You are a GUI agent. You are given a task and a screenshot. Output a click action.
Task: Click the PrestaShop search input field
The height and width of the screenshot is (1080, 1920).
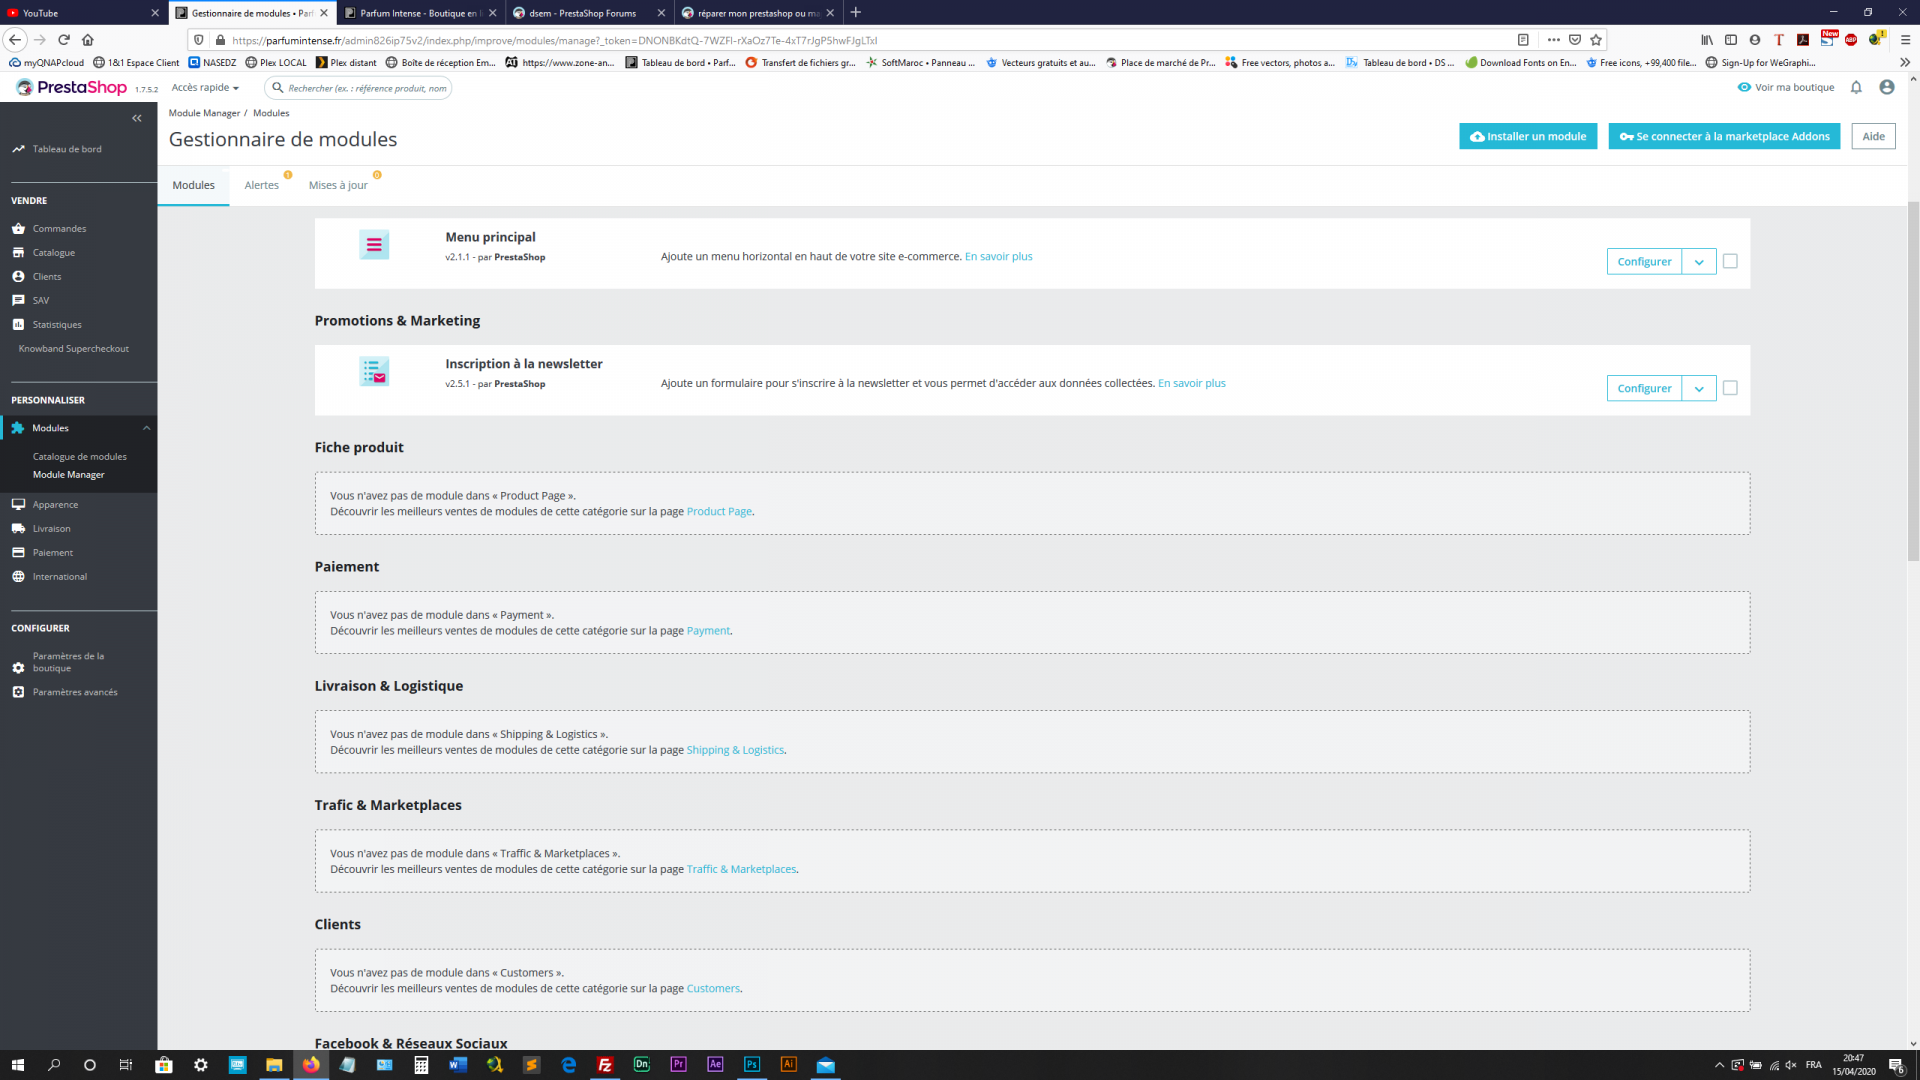(366, 88)
